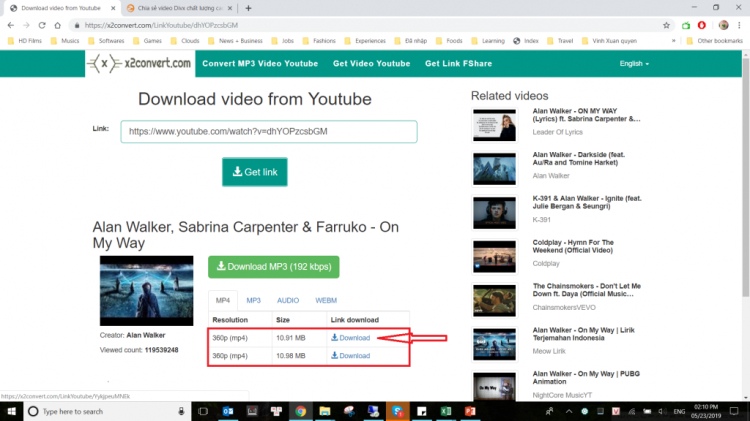Open the Games bookmark folder

pos(148,41)
